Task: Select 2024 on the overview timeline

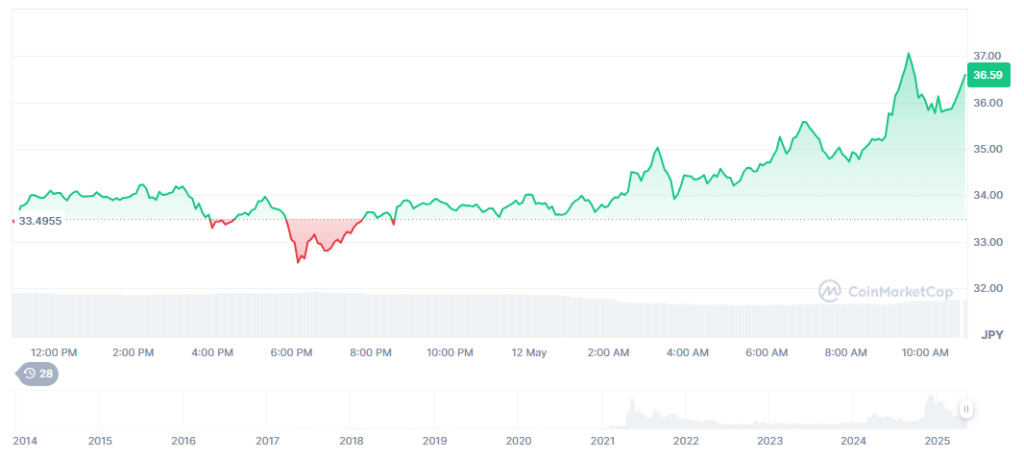Action: click(854, 441)
